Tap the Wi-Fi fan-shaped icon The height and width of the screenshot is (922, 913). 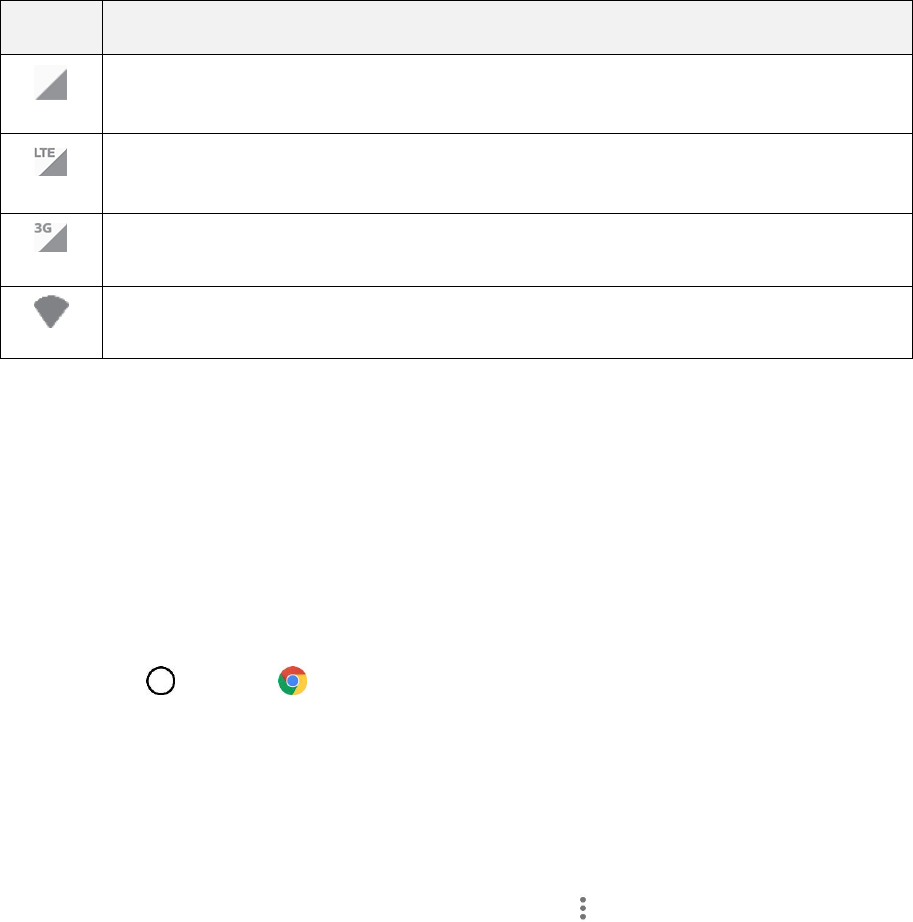pyautogui.click(x=51, y=315)
